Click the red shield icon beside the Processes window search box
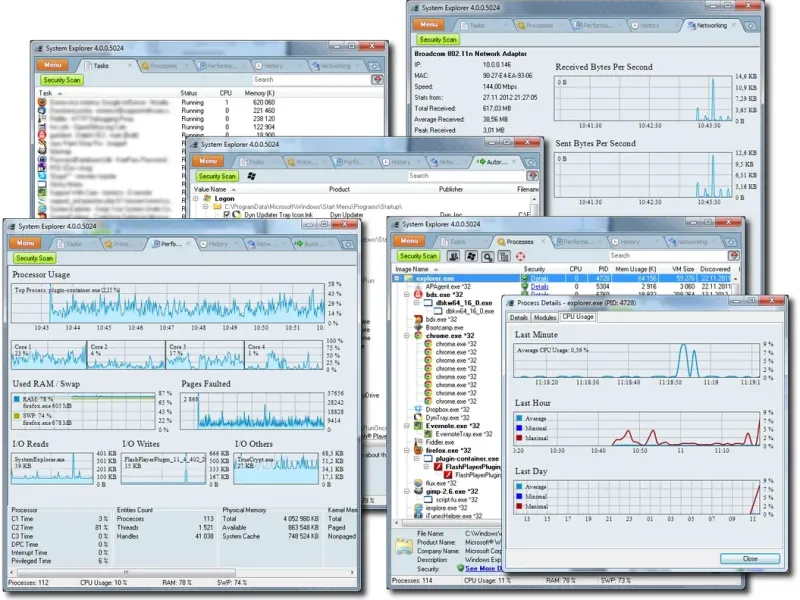Screen dimensions: 800x600 click(x=734, y=256)
